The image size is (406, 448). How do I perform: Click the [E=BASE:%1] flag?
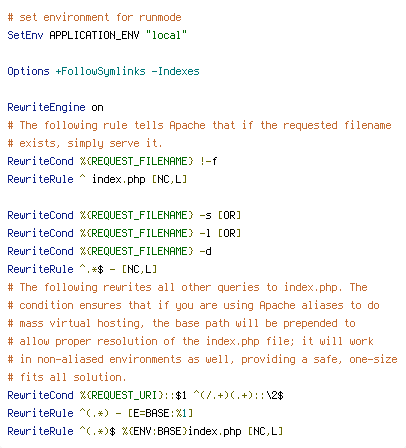coord(160,413)
